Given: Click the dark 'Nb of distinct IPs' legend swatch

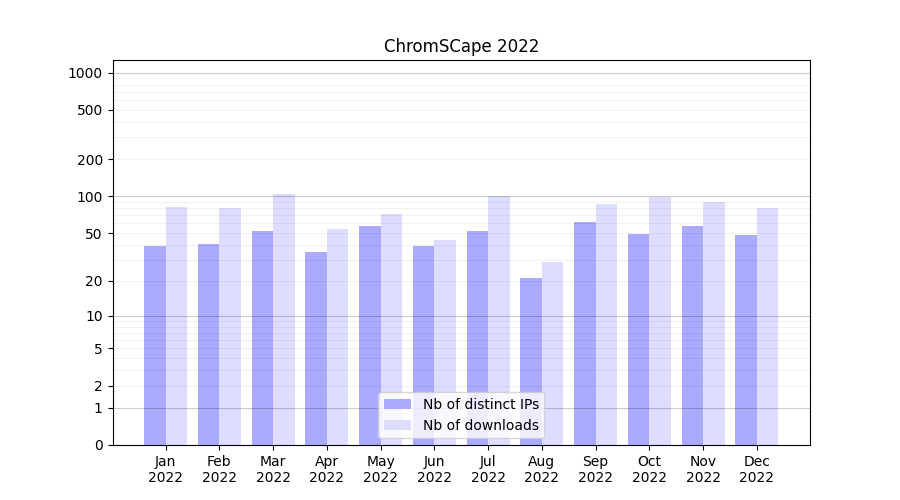Looking at the screenshot, I should (397, 404).
